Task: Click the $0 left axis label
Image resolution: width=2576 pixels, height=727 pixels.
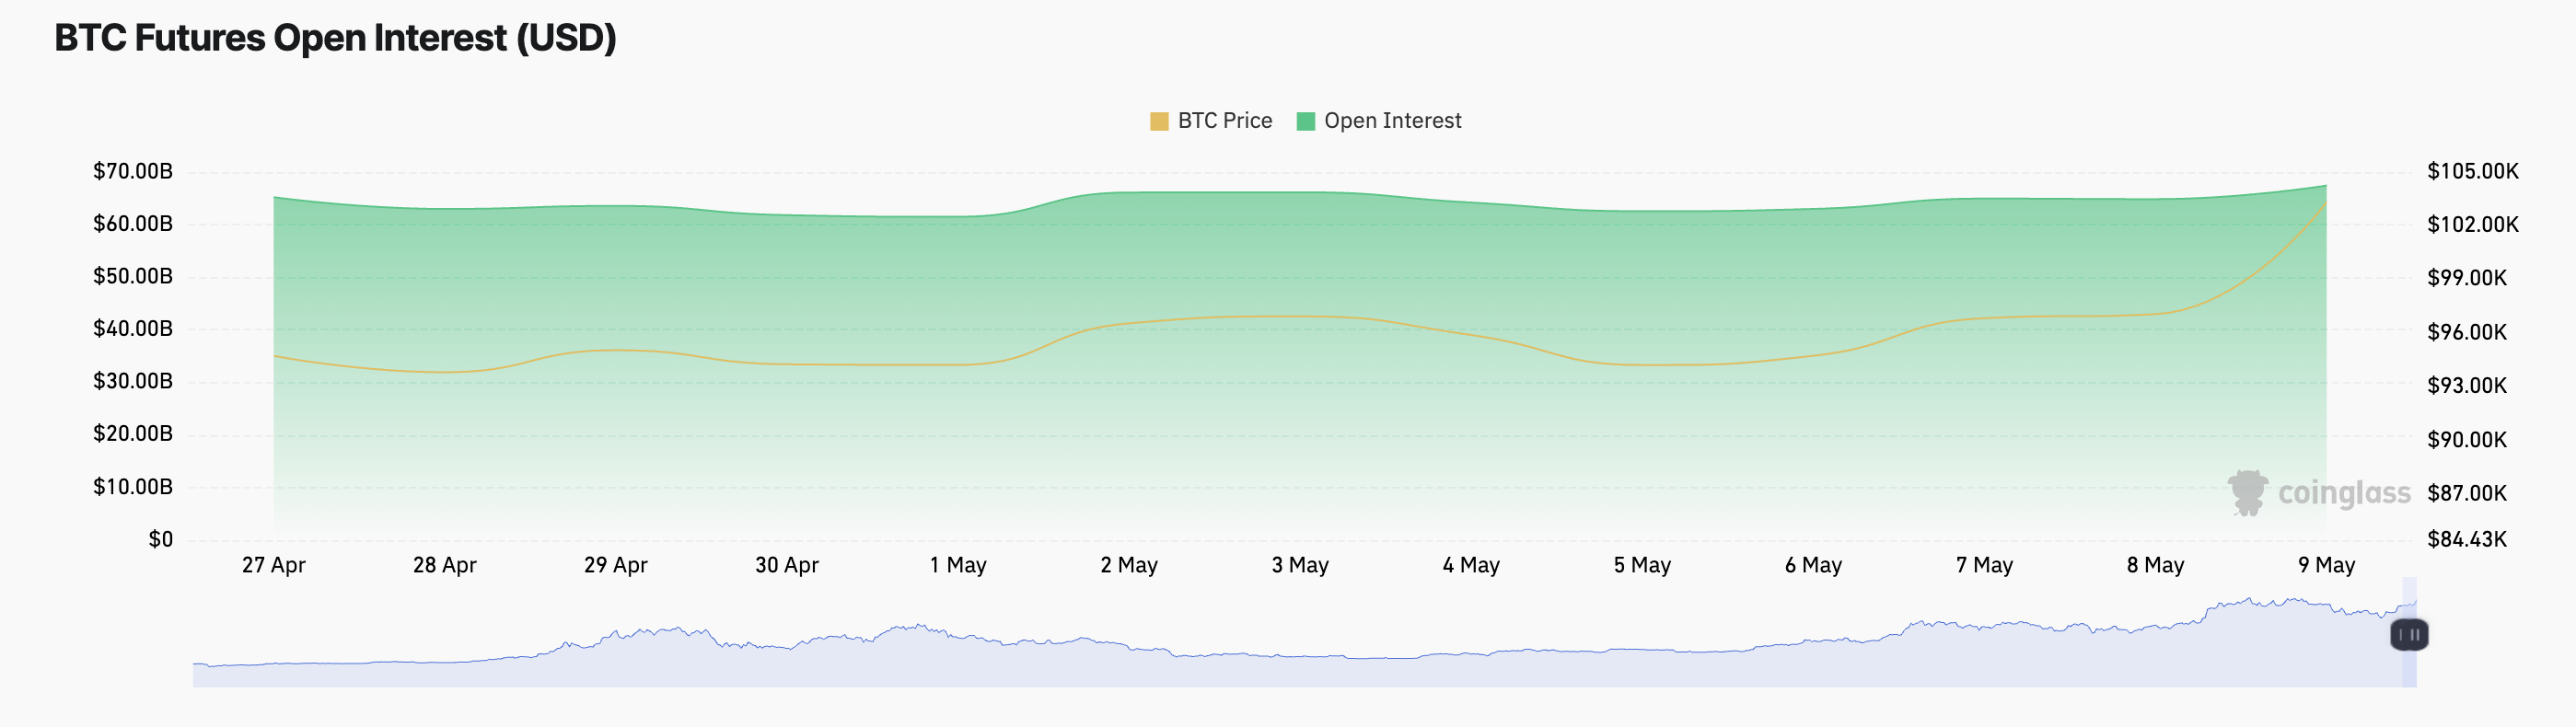Action: (160, 540)
